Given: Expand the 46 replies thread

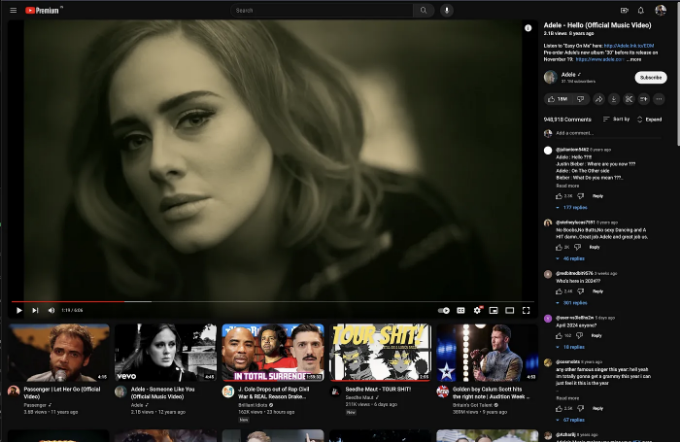Looking at the screenshot, I should [570, 259].
